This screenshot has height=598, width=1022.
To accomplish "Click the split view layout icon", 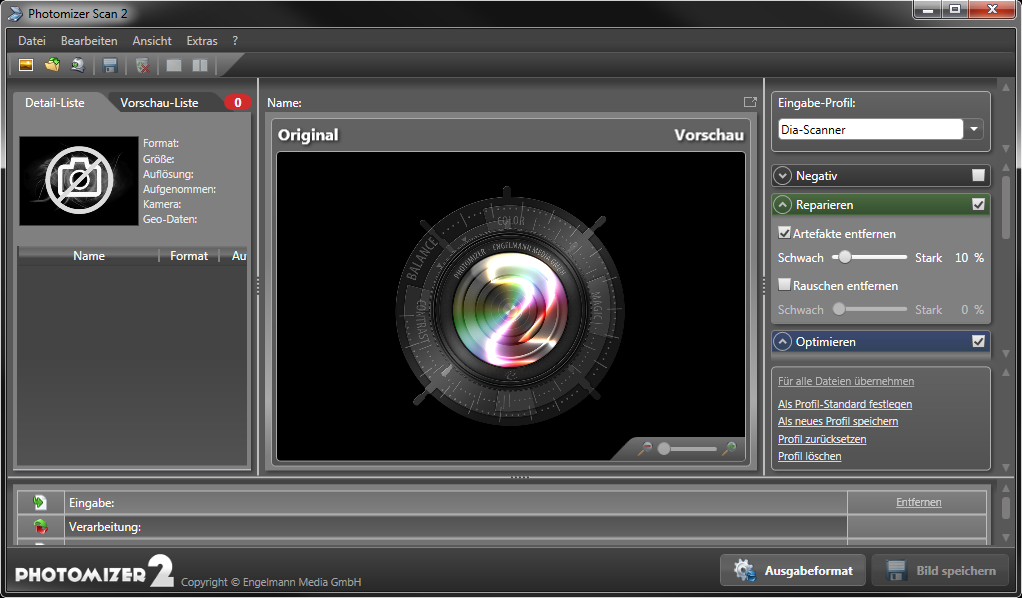I will point(200,66).
